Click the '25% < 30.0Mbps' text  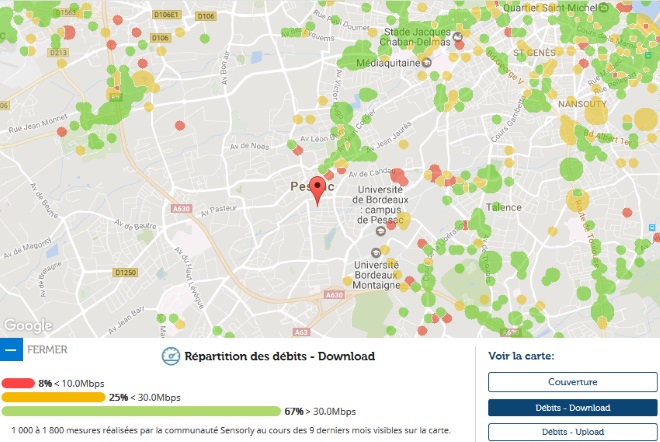coord(144,397)
